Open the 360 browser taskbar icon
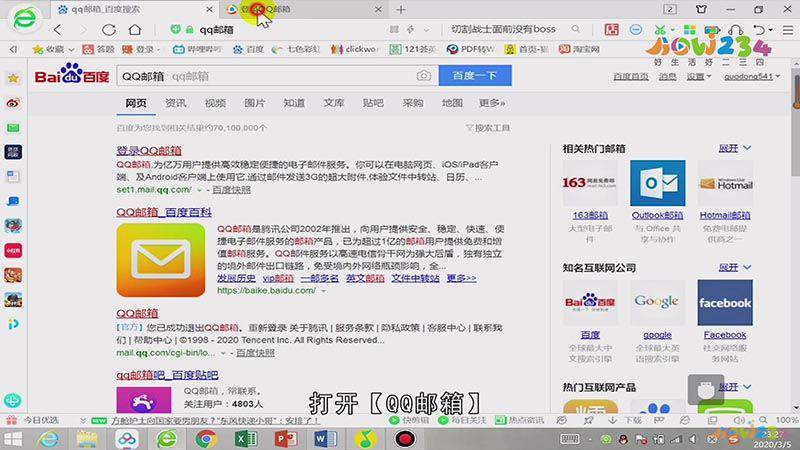800x450 pixels. coord(167,439)
